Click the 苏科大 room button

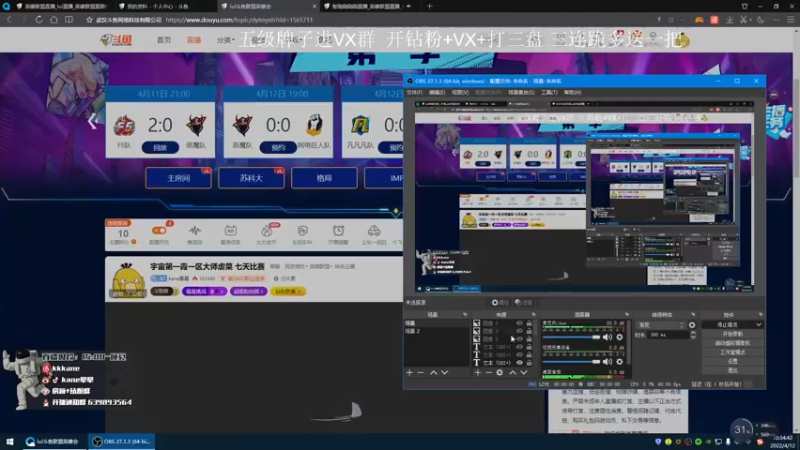(x=251, y=178)
